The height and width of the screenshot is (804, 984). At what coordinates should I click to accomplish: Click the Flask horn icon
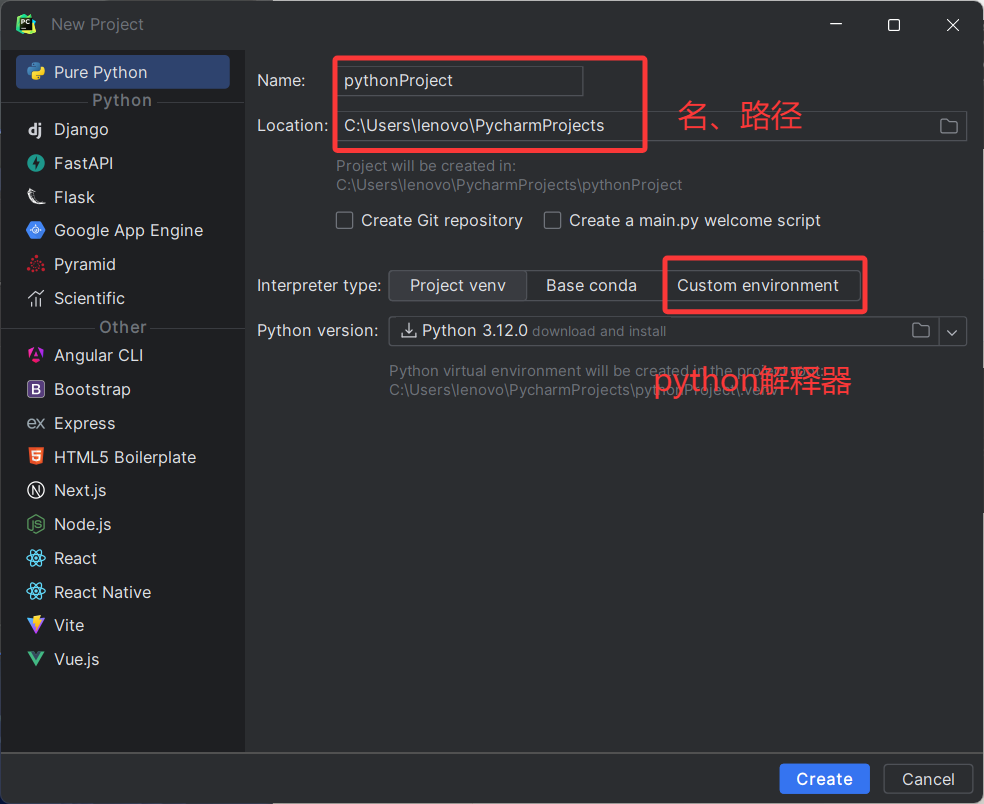36,197
